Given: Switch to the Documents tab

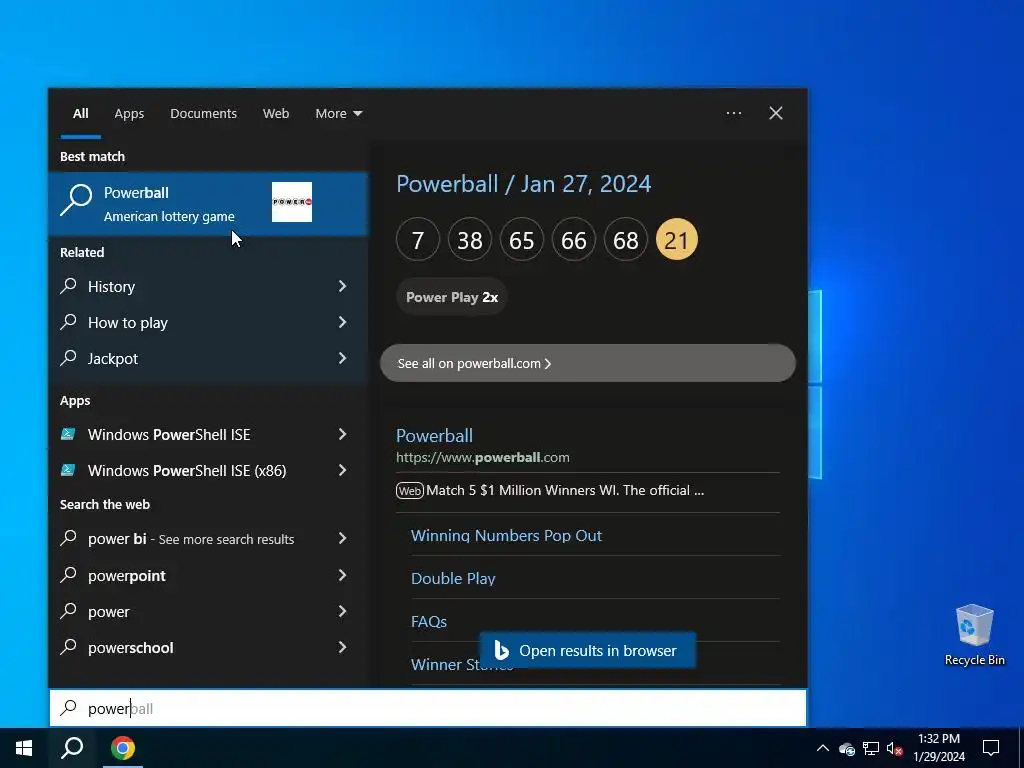Looking at the screenshot, I should click(203, 114).
